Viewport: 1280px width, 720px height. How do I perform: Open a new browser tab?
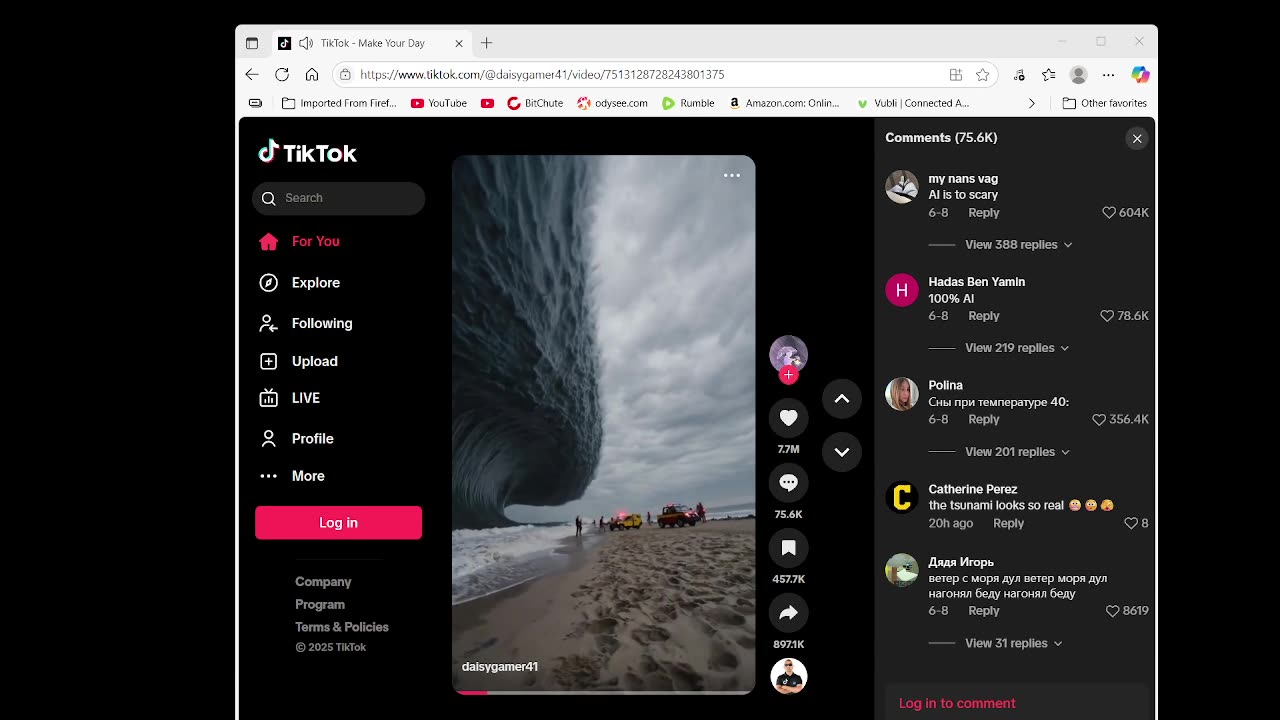pyautogui.click(x=487, y=43)
